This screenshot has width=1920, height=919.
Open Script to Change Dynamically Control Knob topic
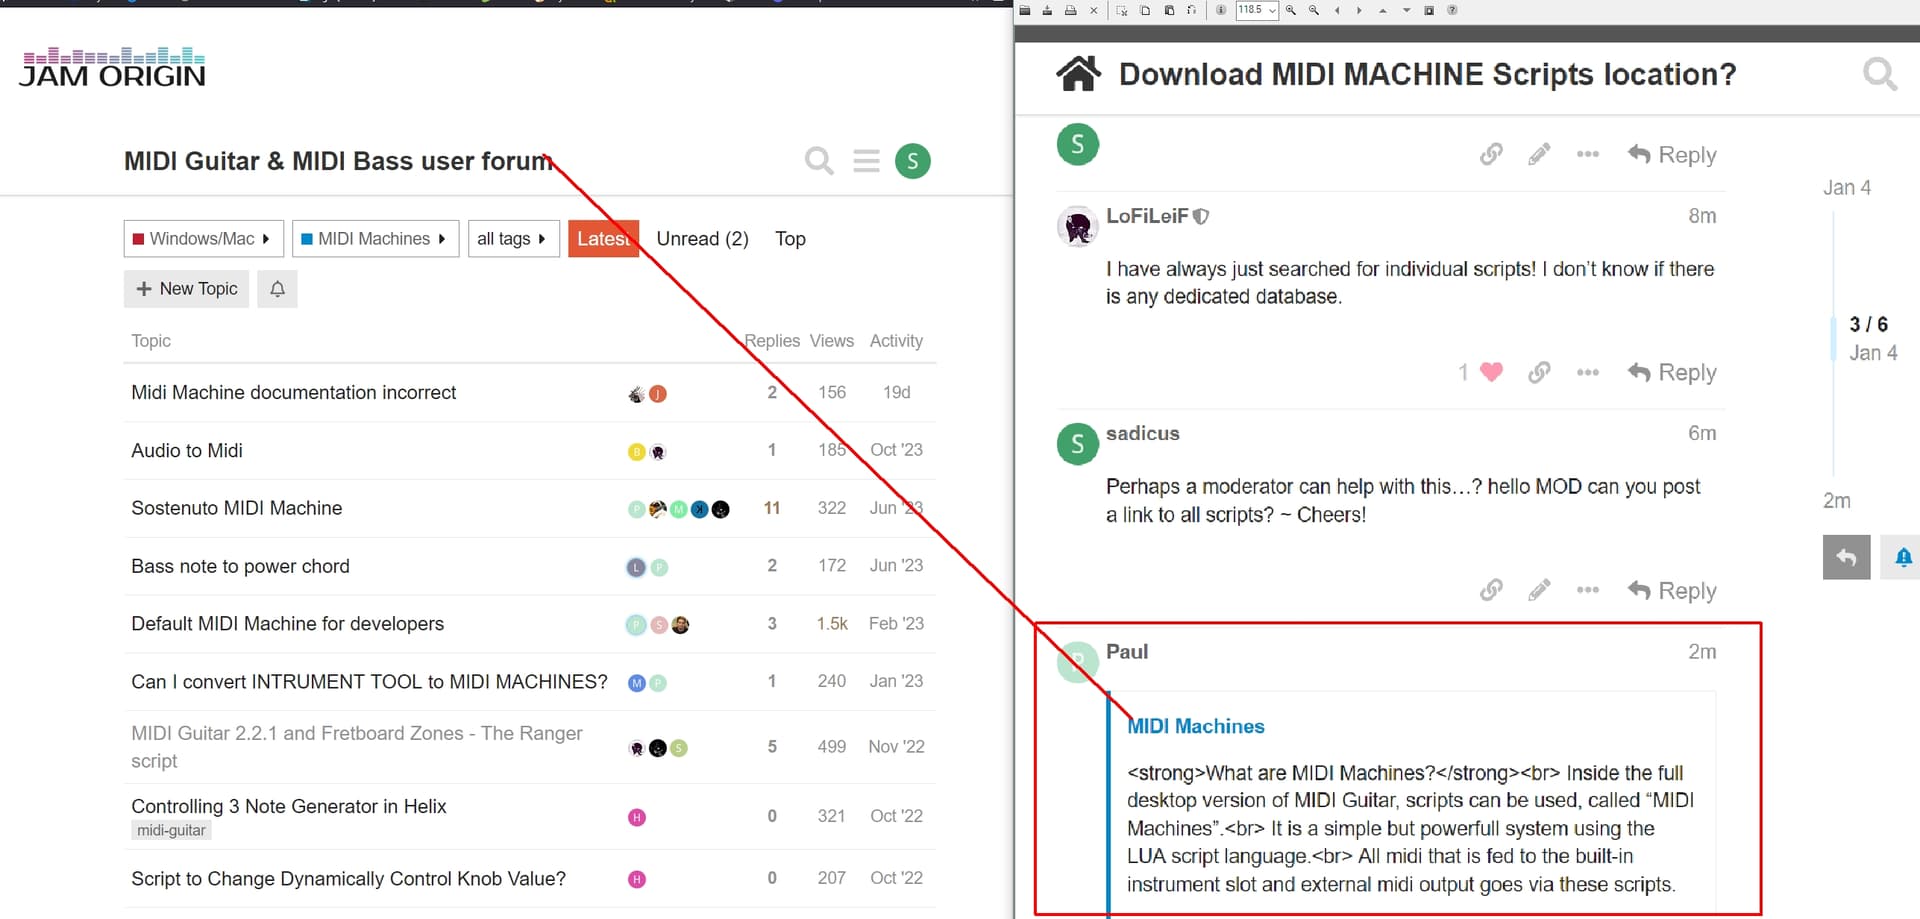349,879
